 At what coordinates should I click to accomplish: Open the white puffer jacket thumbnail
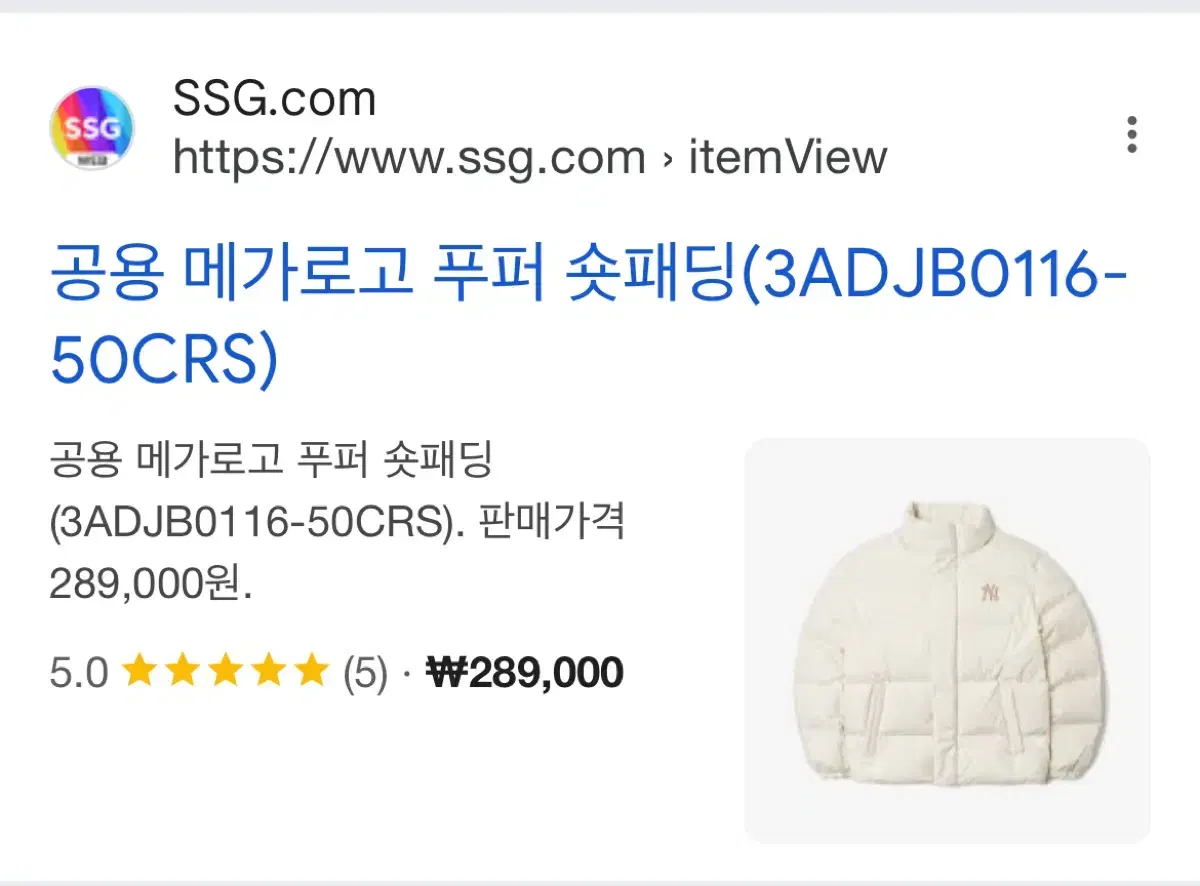click(x=948, y=640)
